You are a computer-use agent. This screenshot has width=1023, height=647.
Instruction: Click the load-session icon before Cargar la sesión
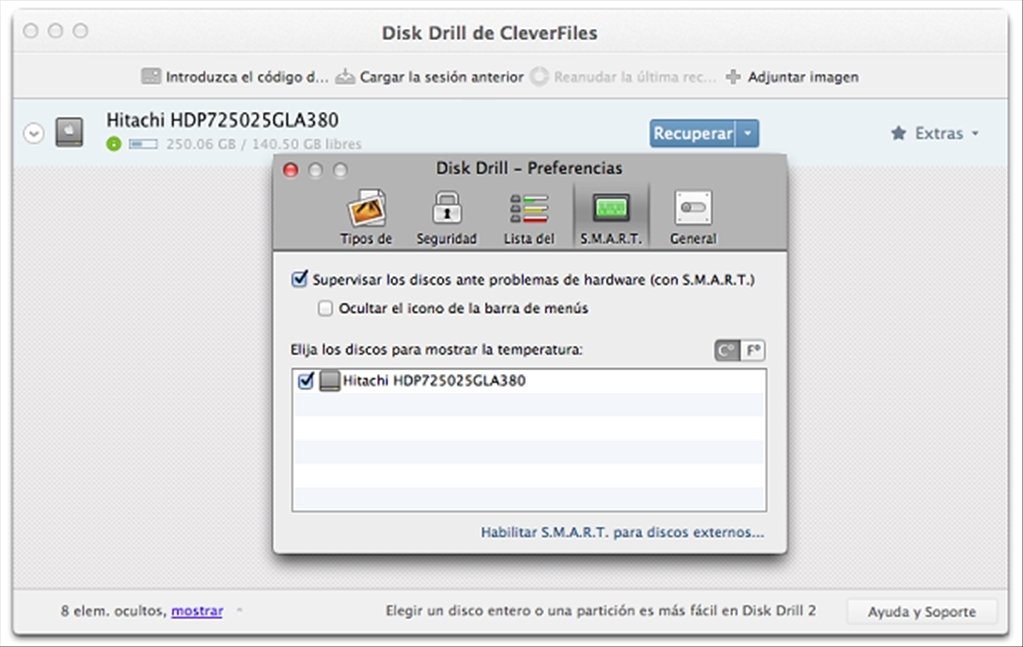click(345, 77)
